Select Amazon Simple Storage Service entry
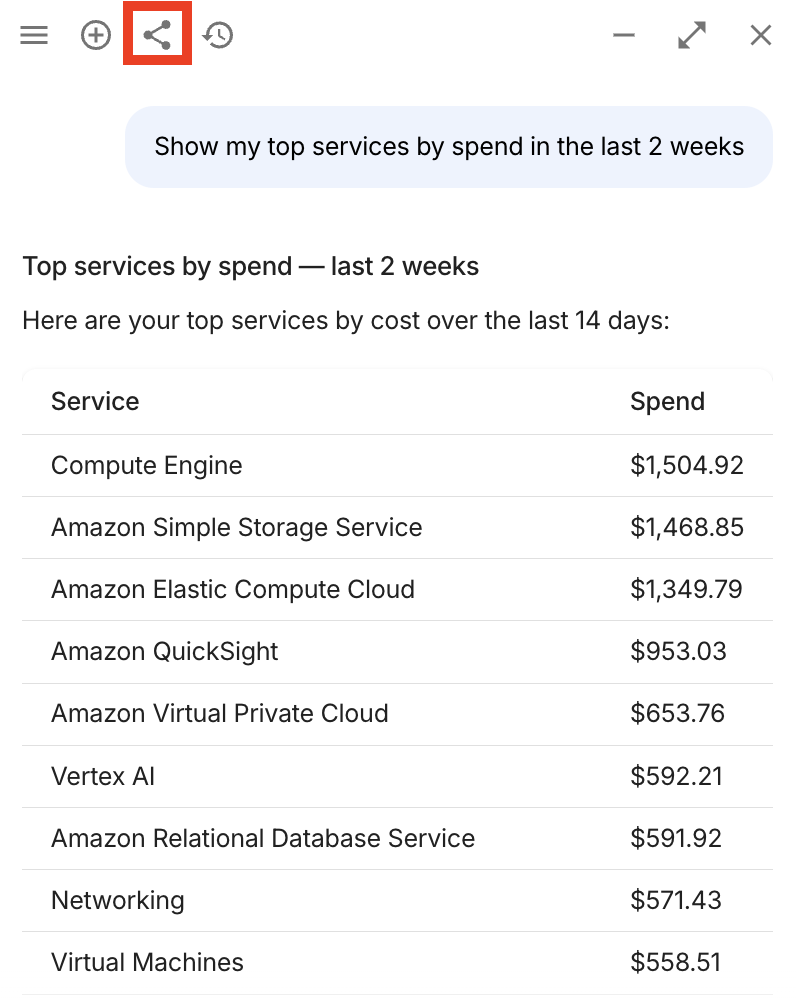Viewport: 796px width, 1005px height. coord(237,528)
